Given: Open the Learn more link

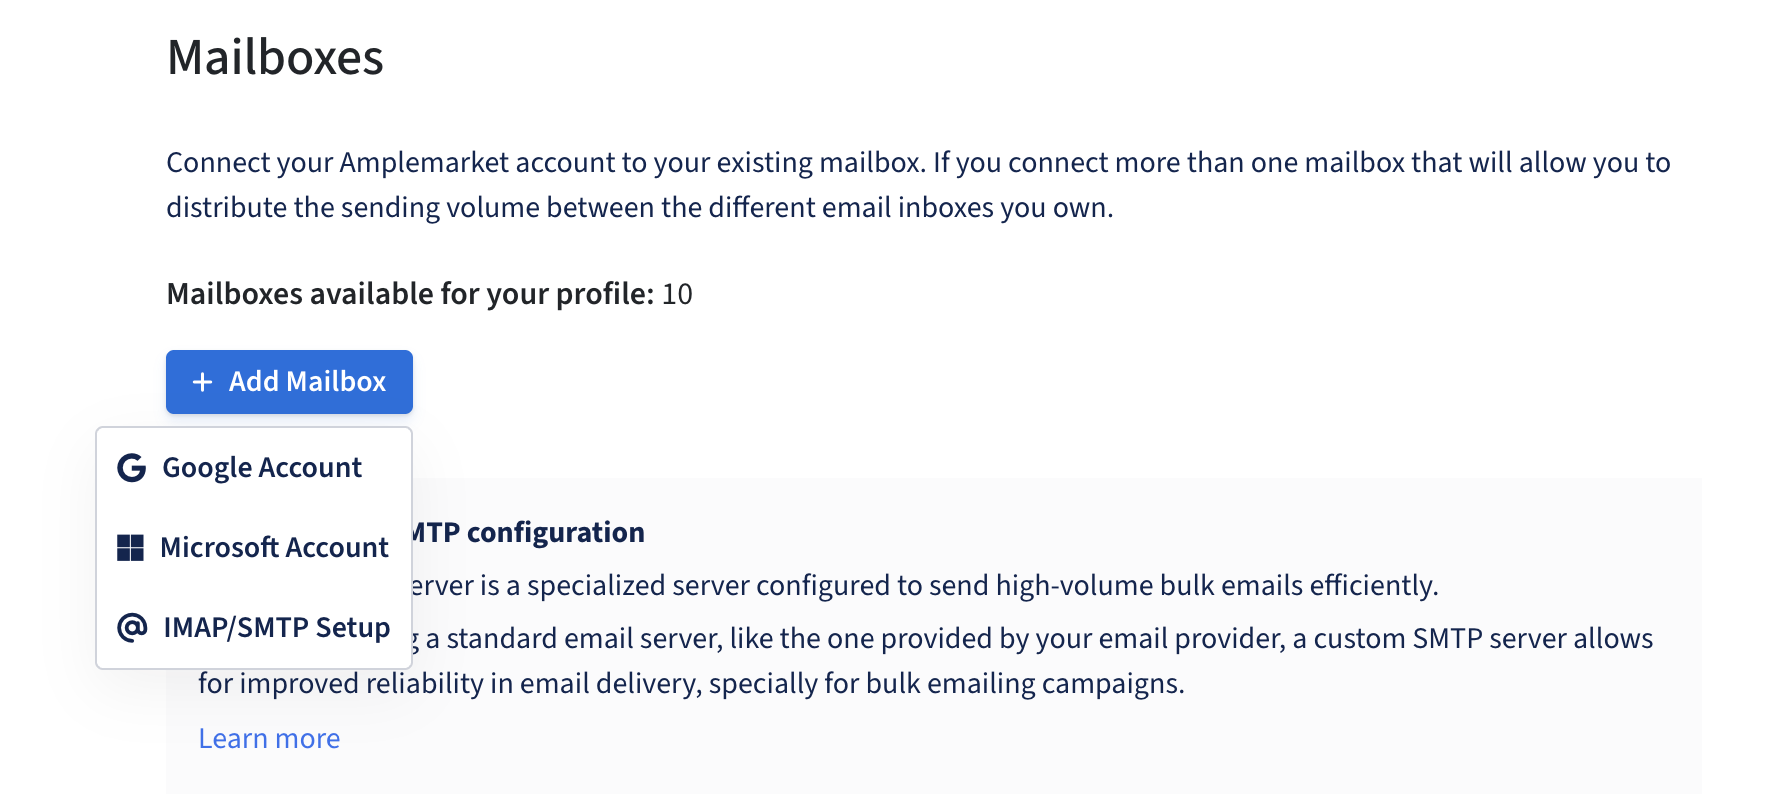Looking at the screenshot, I should (269, 739).
